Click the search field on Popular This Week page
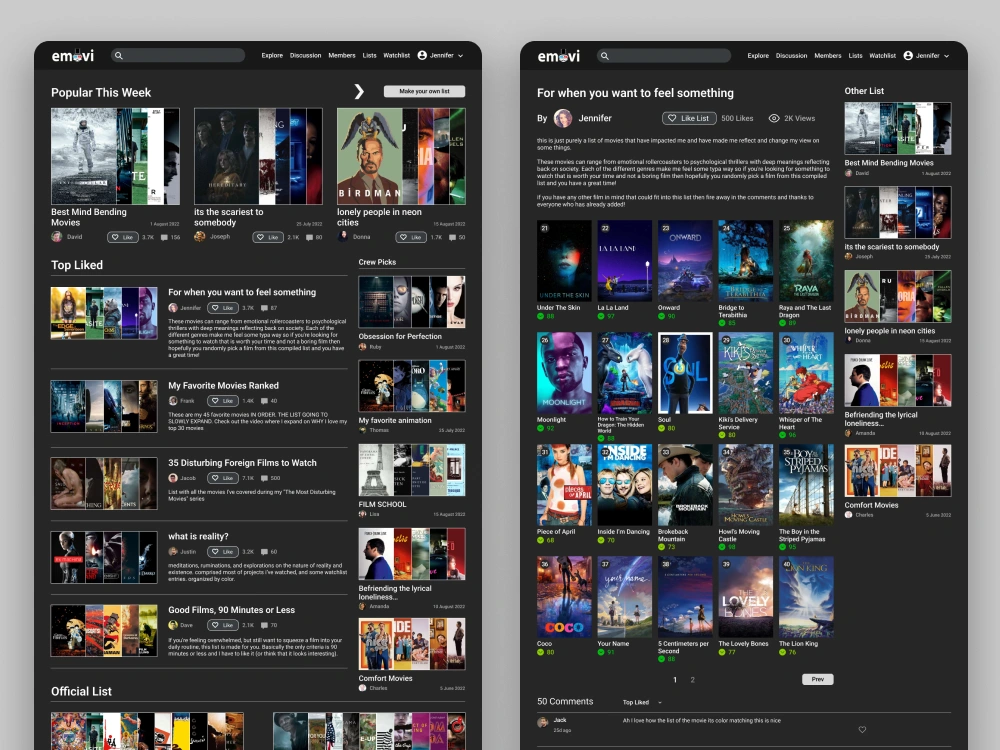 click(178, 55)
